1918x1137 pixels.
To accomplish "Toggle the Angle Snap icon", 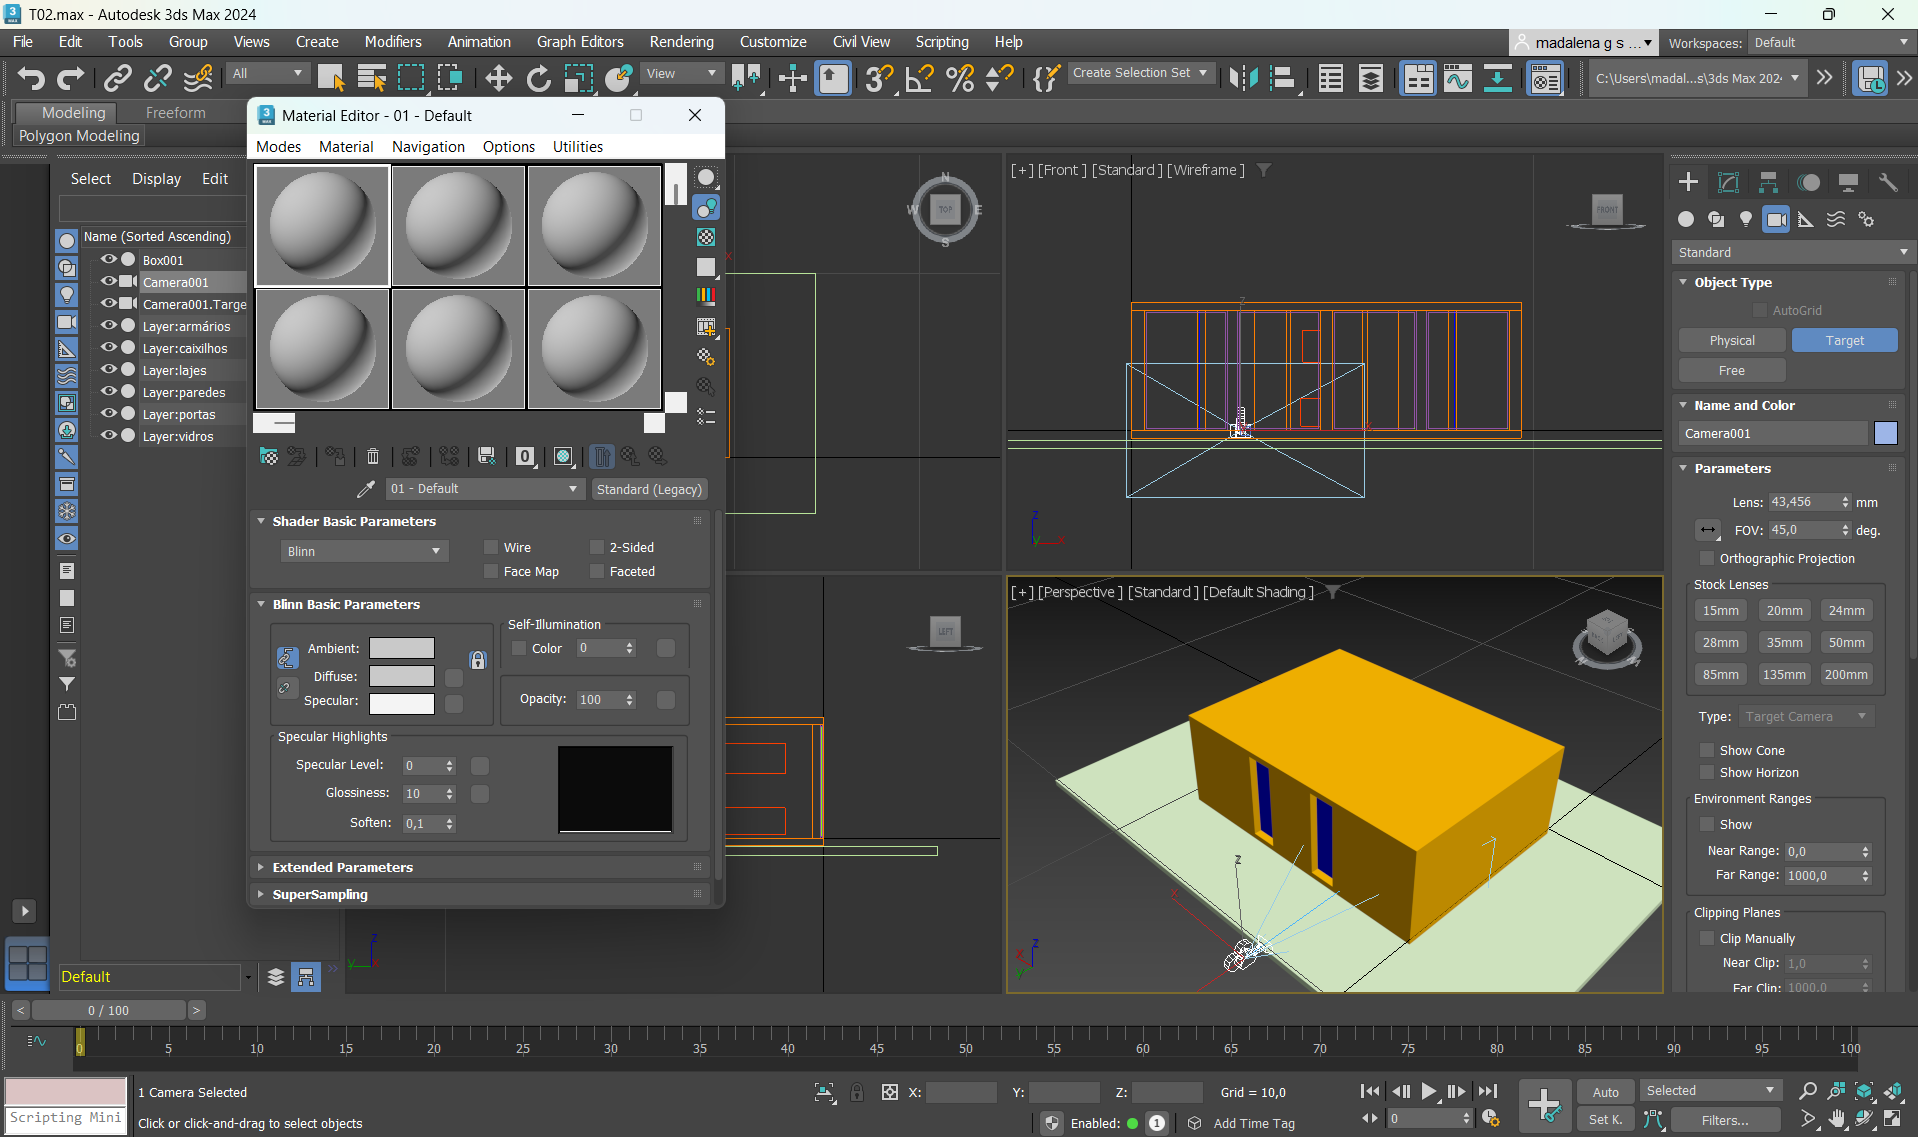I will tap(919, 78).
